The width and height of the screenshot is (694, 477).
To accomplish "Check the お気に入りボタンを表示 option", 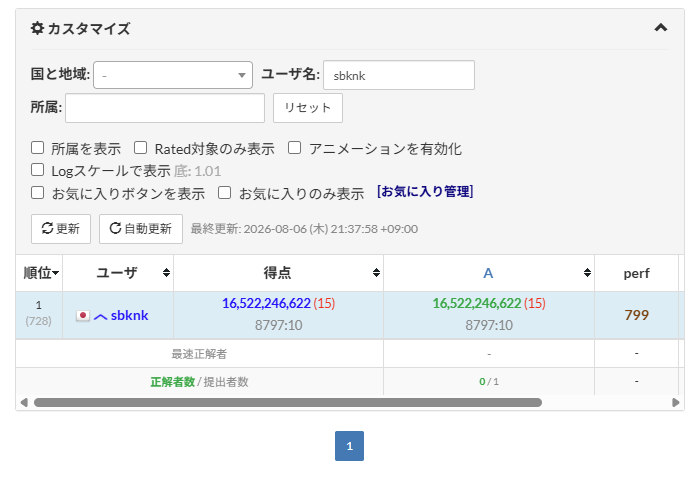I will [38, 193].
